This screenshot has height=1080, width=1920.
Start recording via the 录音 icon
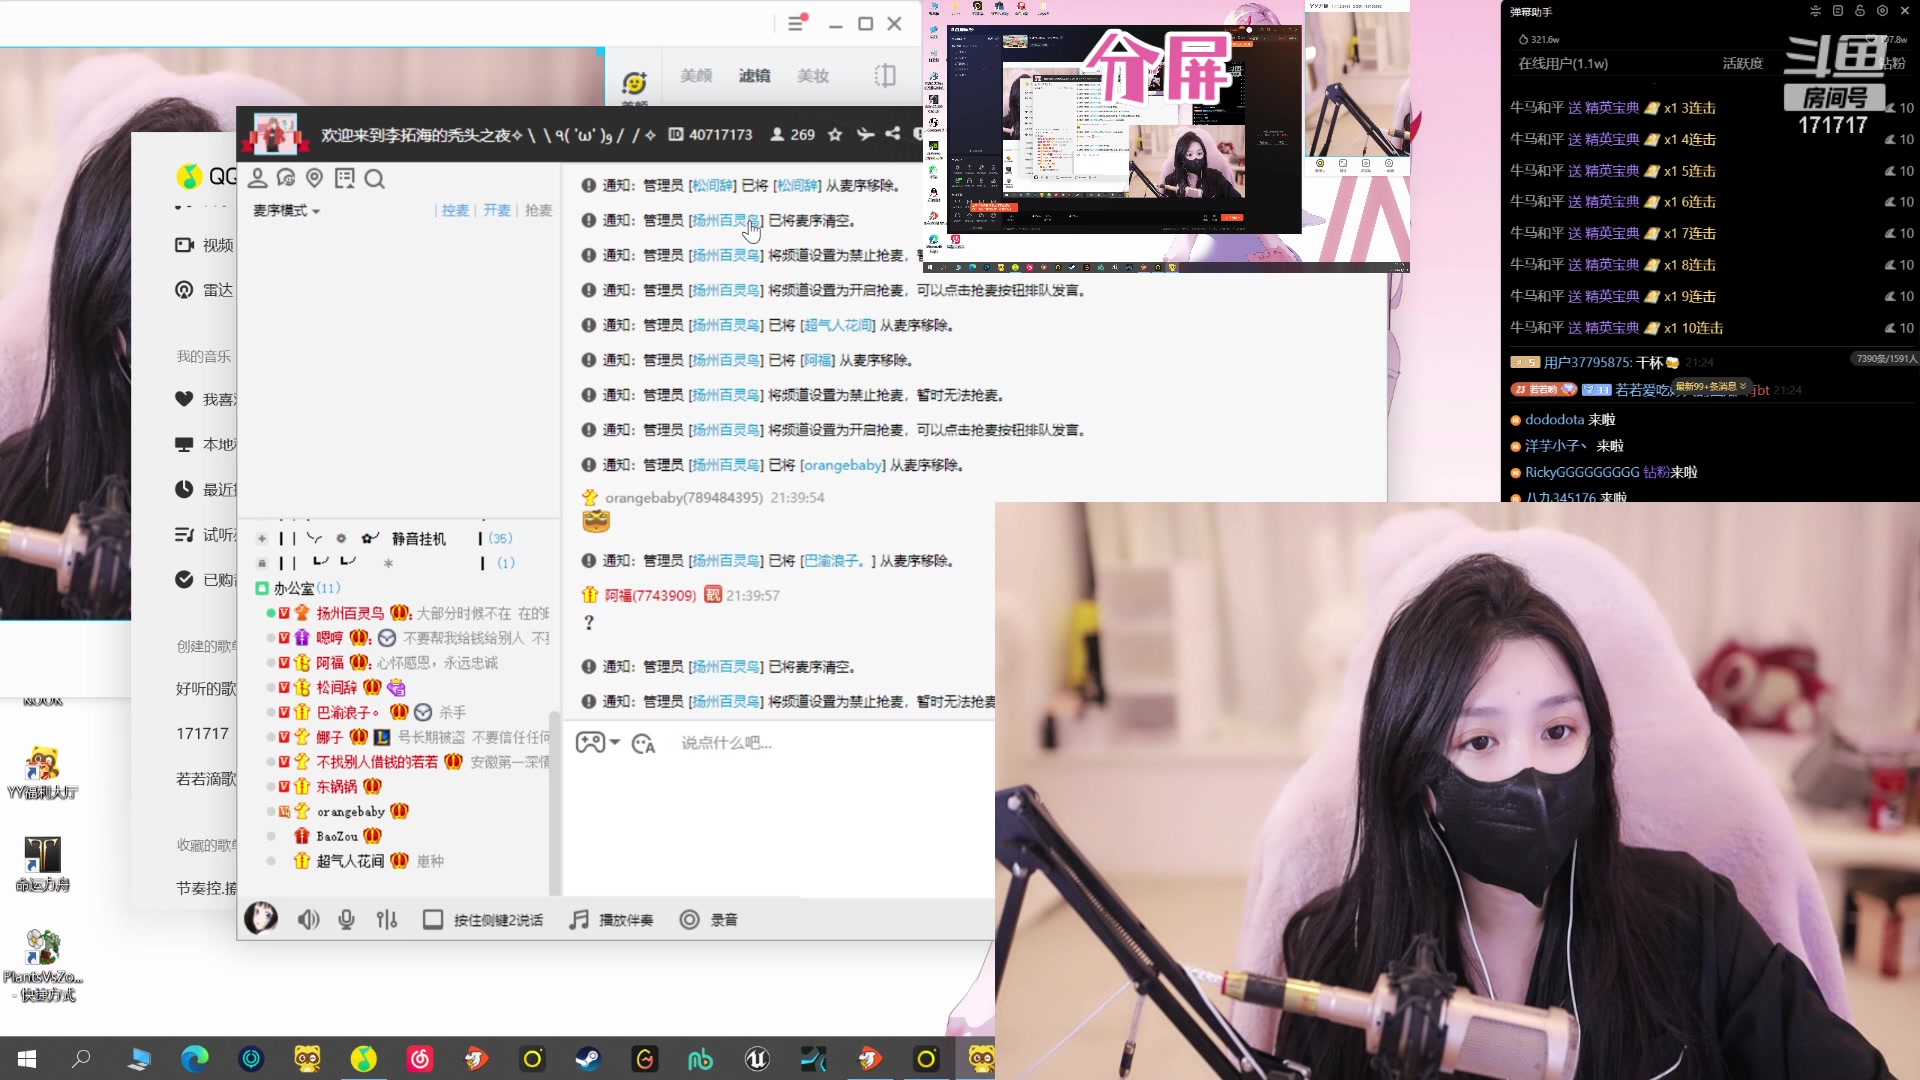click(690, 919)
